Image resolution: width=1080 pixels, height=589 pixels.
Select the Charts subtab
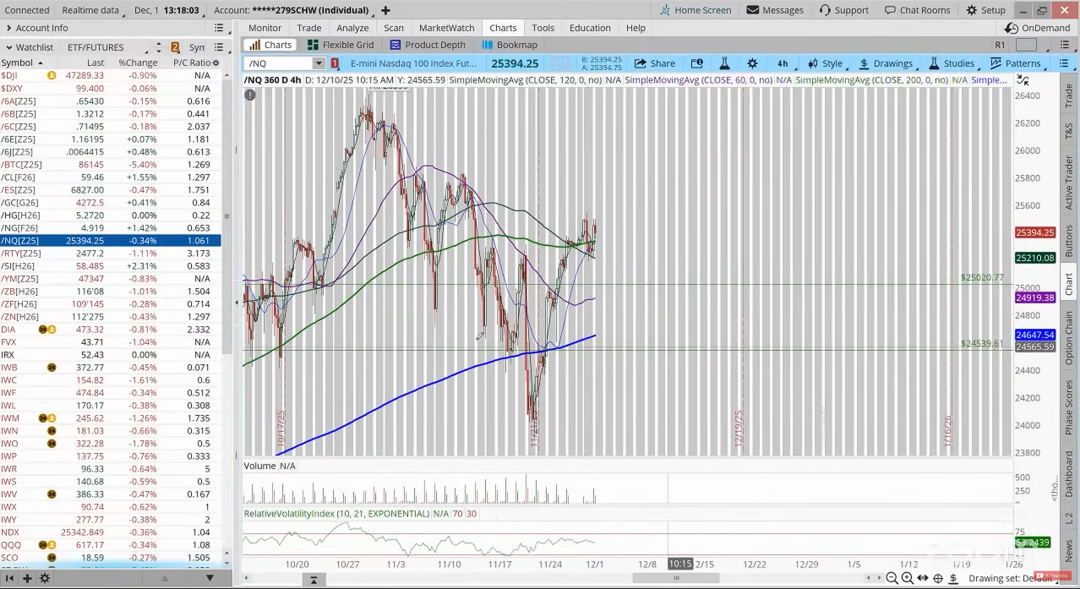(271, 45)
